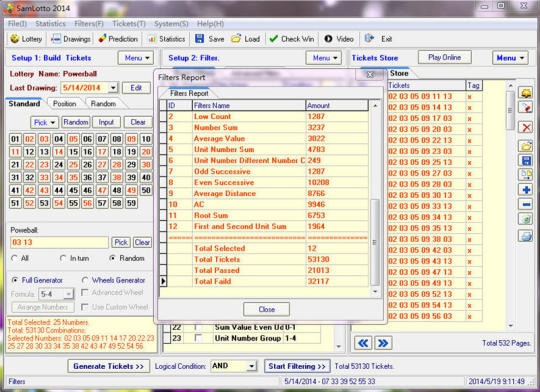Add a ticket with the blue plus icon
This screenshot has height=392, width=540.
[x=526, y=189]
